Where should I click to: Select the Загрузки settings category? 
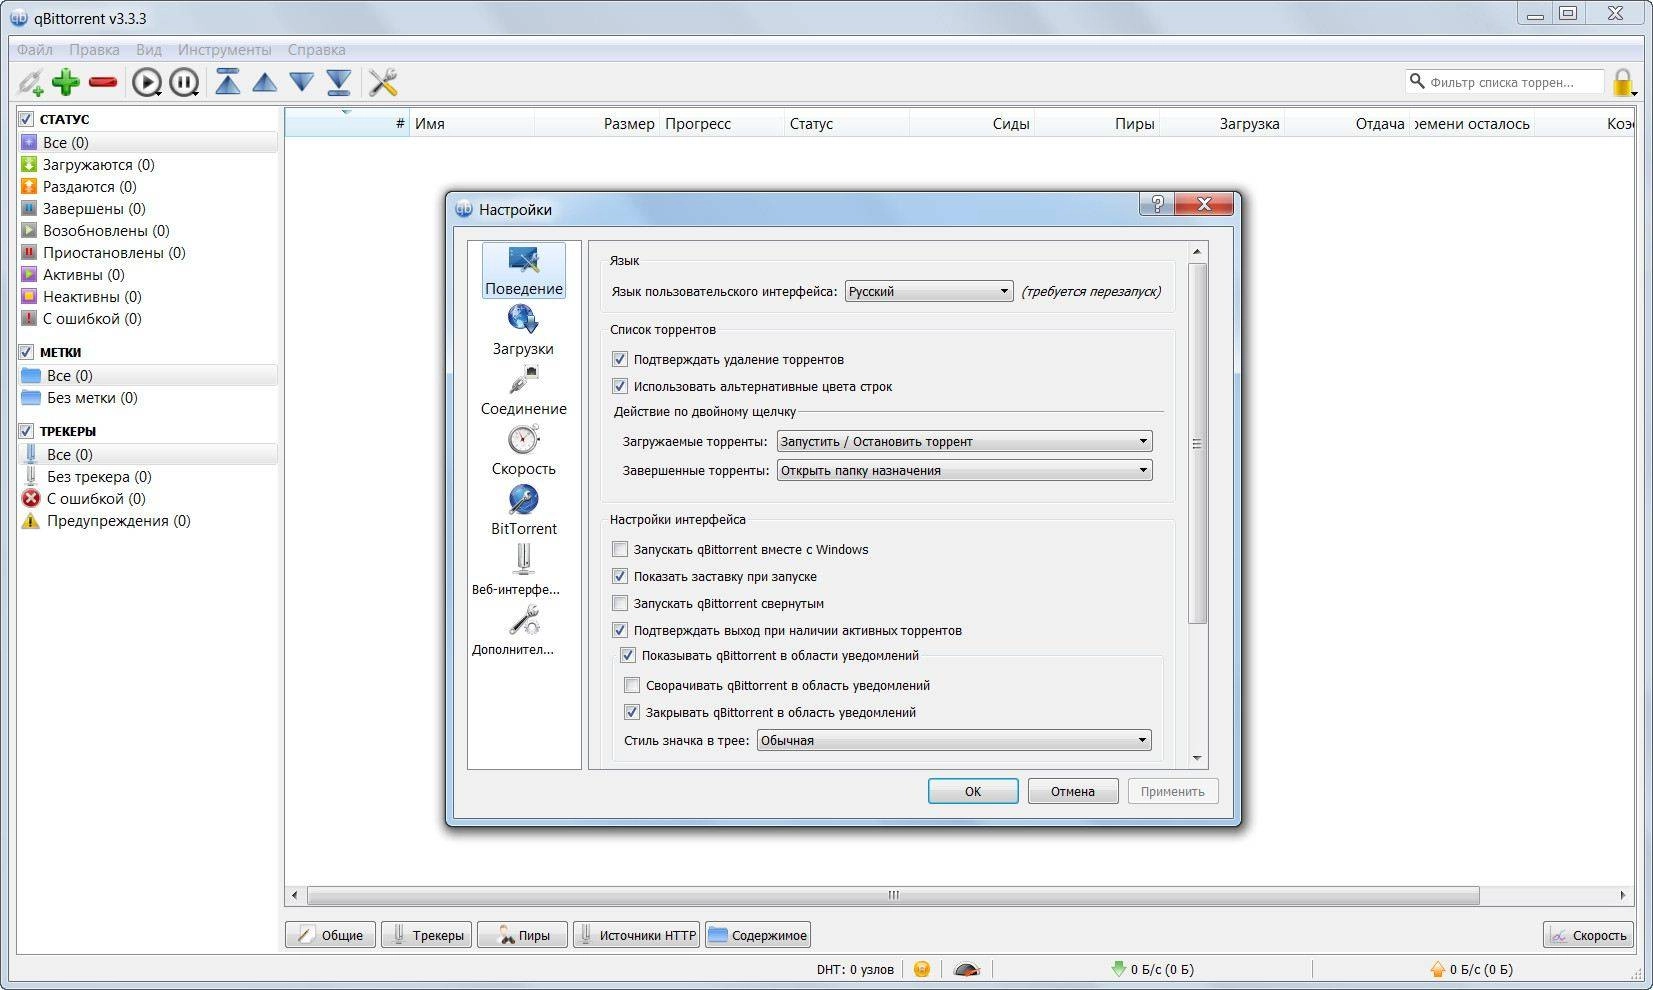point(523,330)
